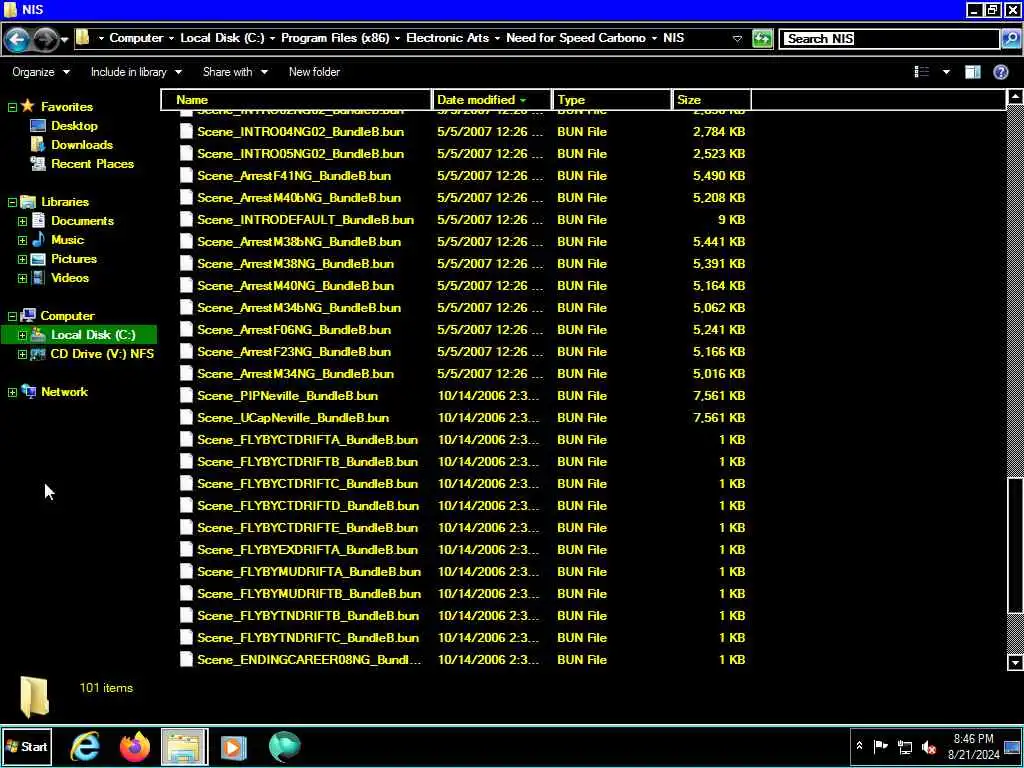Image resolution: width=1024 pixels, height=768 pixels.
Task: Click the file list scroll down arrow
Action: click(1015, 663)
